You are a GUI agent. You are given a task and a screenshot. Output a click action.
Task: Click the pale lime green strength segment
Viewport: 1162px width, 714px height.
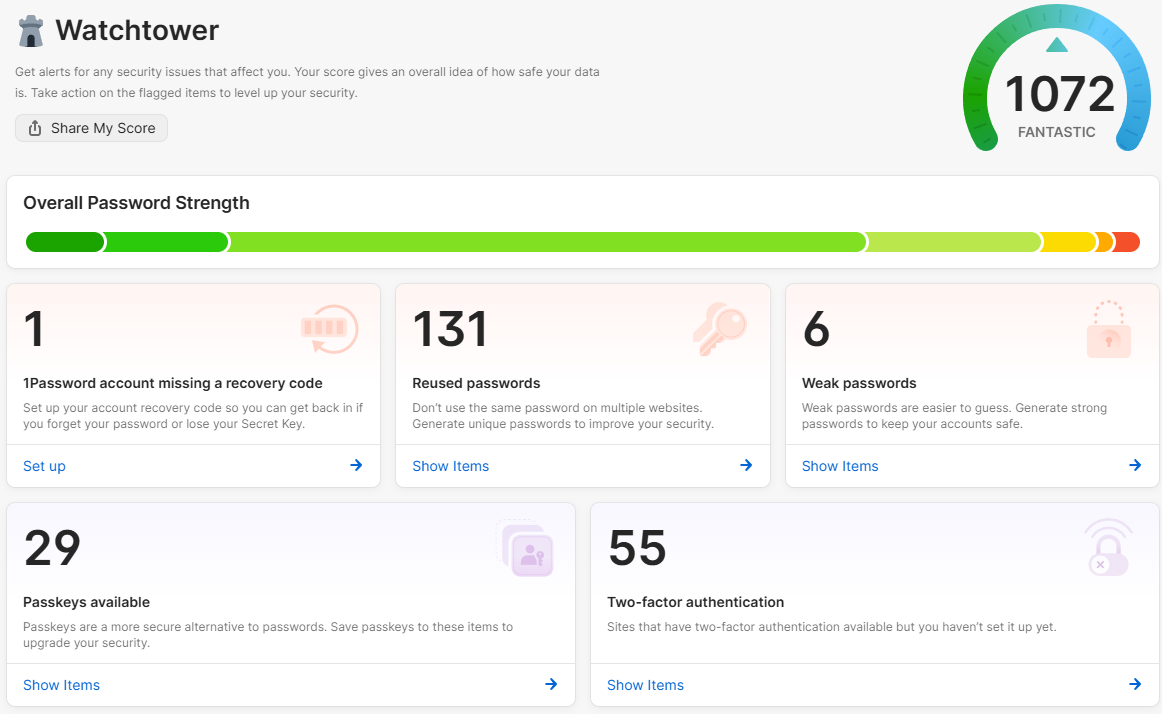click(953, 242)
